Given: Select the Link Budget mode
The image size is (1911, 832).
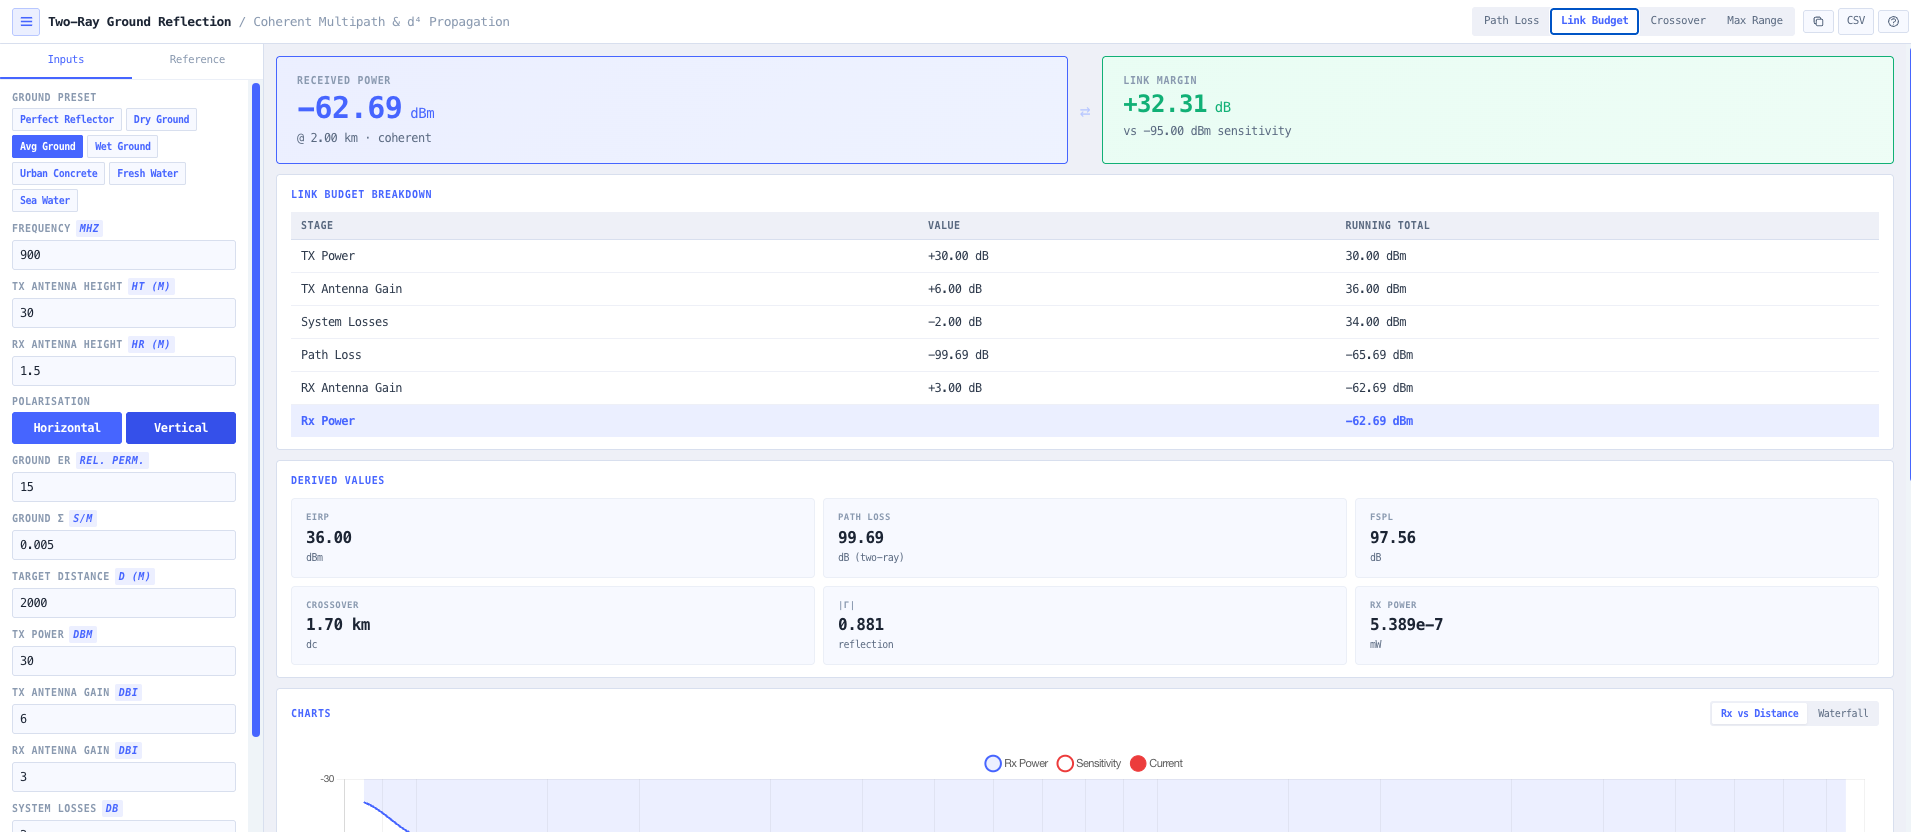Looking at the screenshot, I should [x=1594, y=21].
